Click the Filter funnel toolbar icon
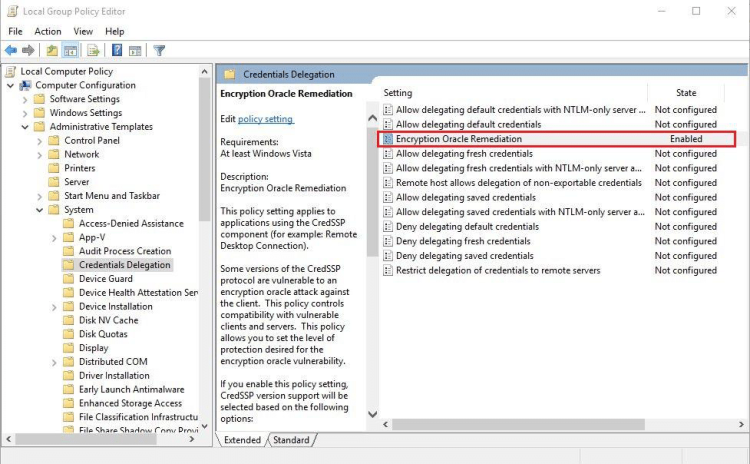750x464 pixels. (158, 50)
